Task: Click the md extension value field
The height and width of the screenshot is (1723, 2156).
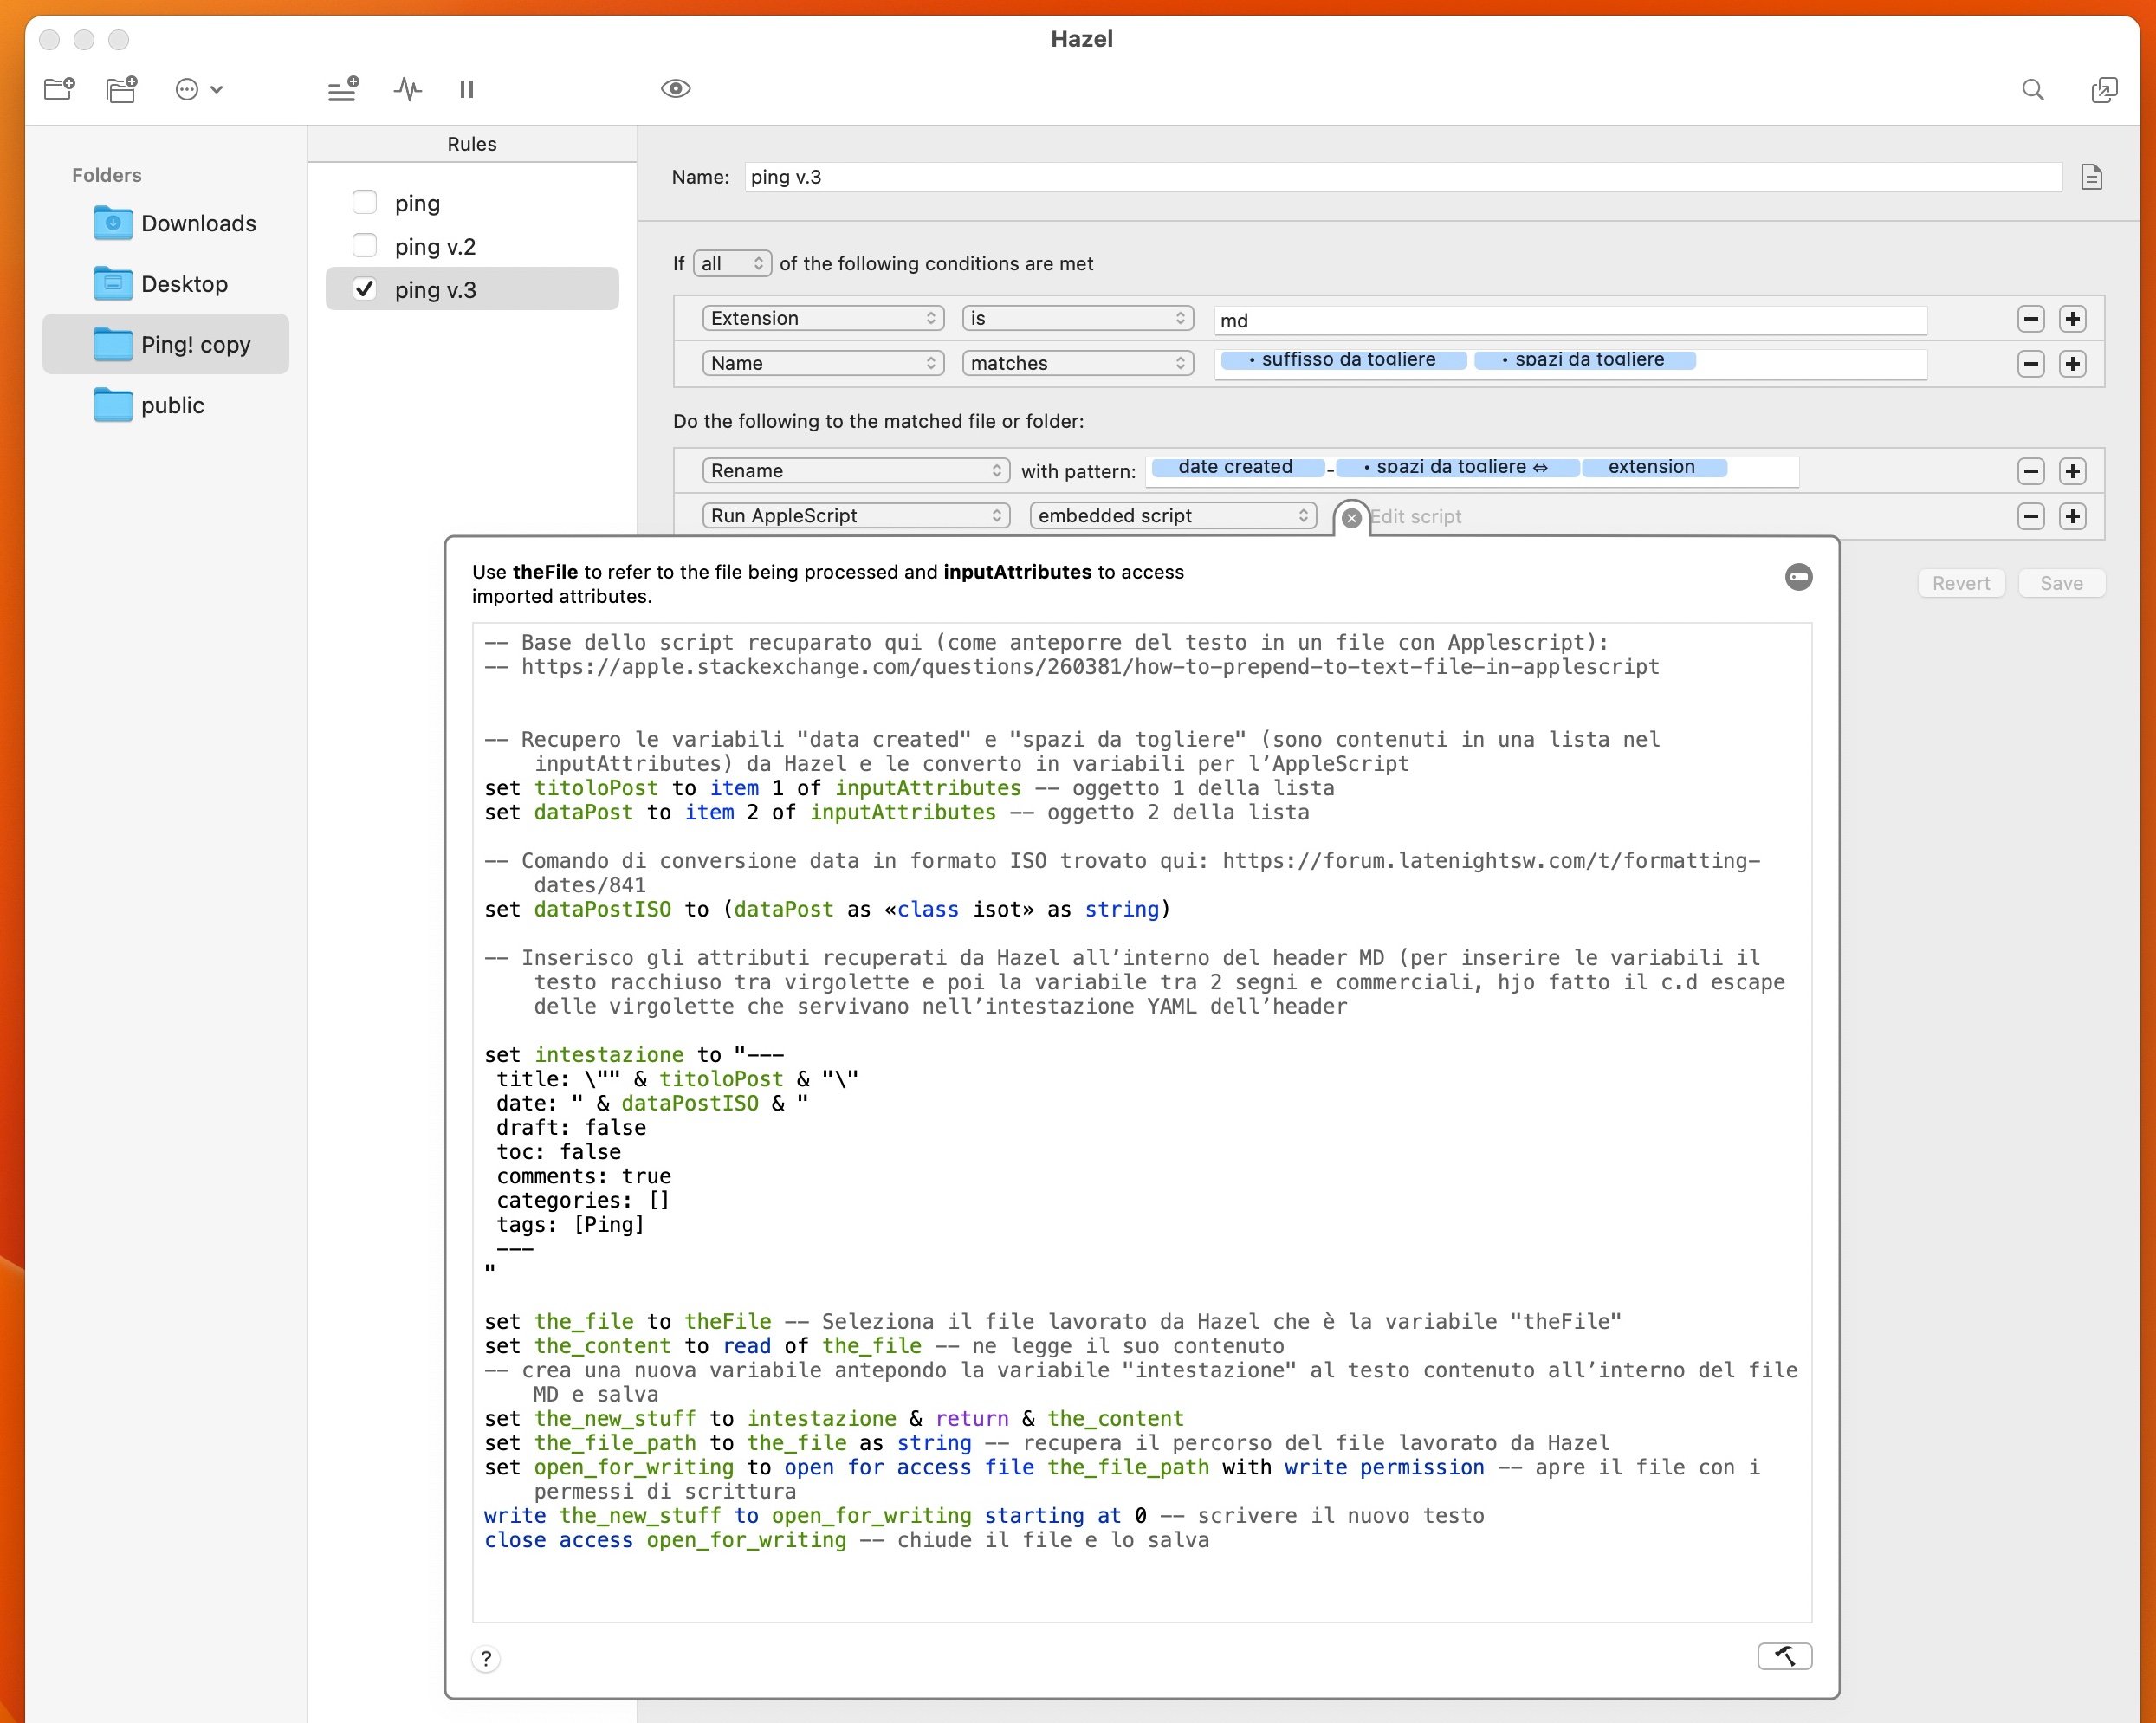Action: (1570, 320)
